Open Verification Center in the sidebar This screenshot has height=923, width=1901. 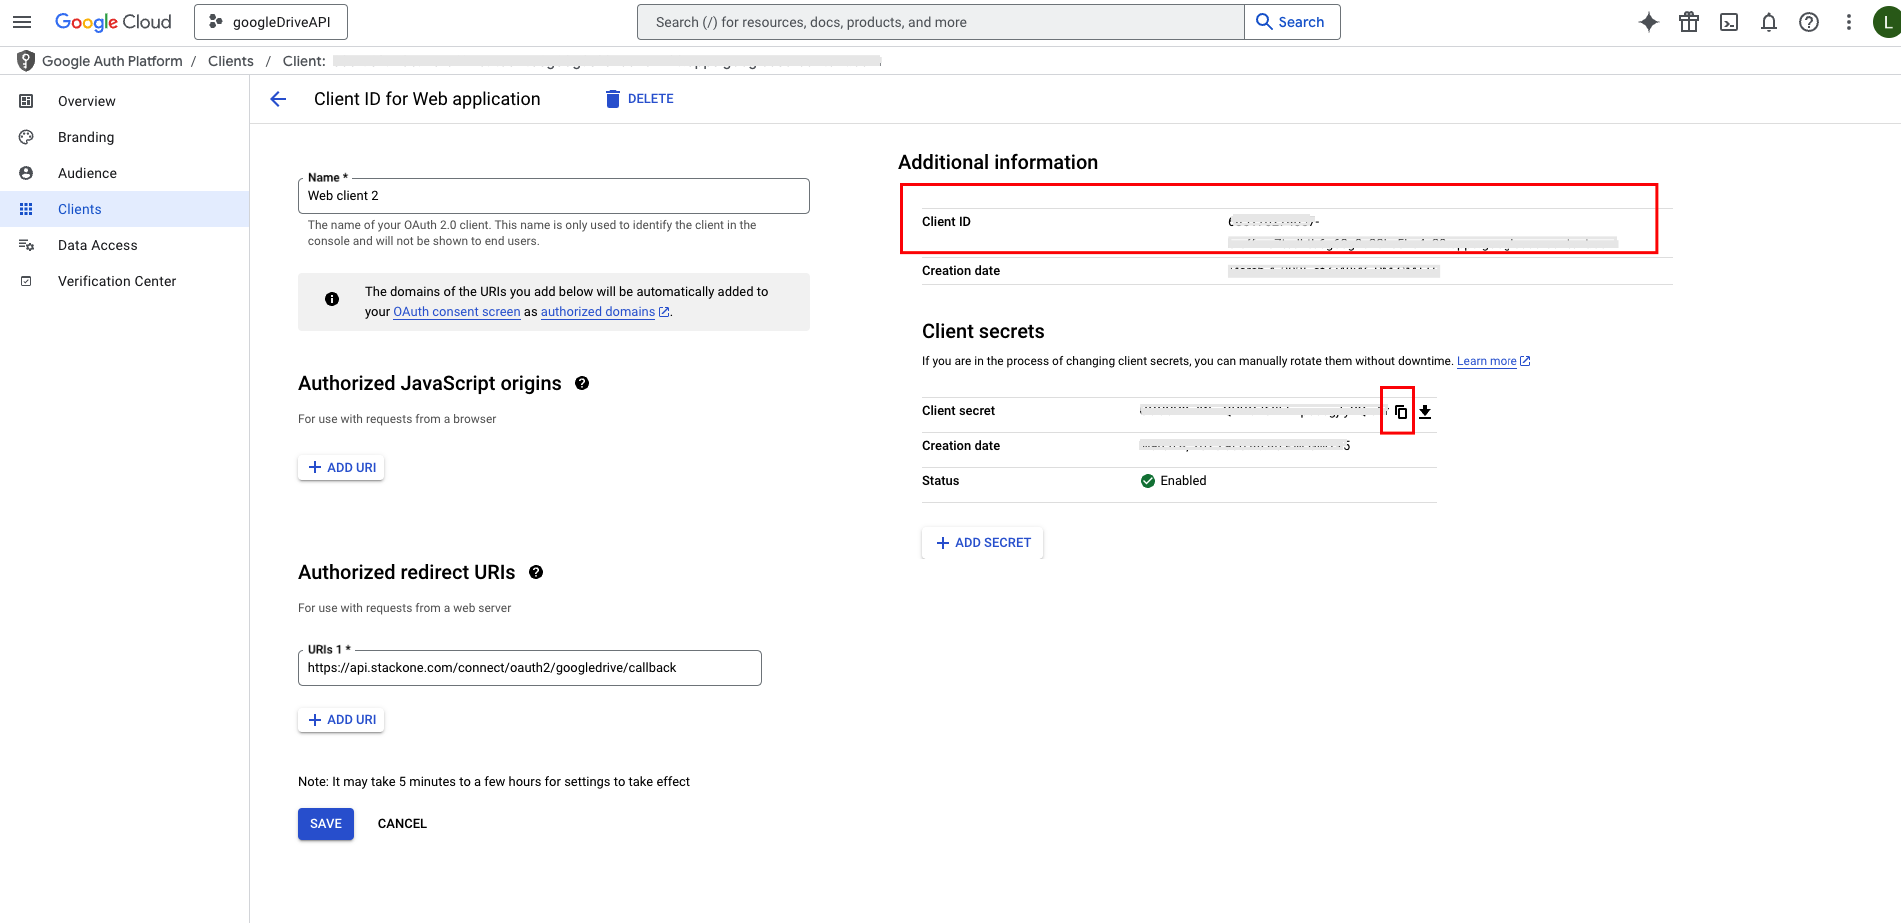(x=124, y=281)
